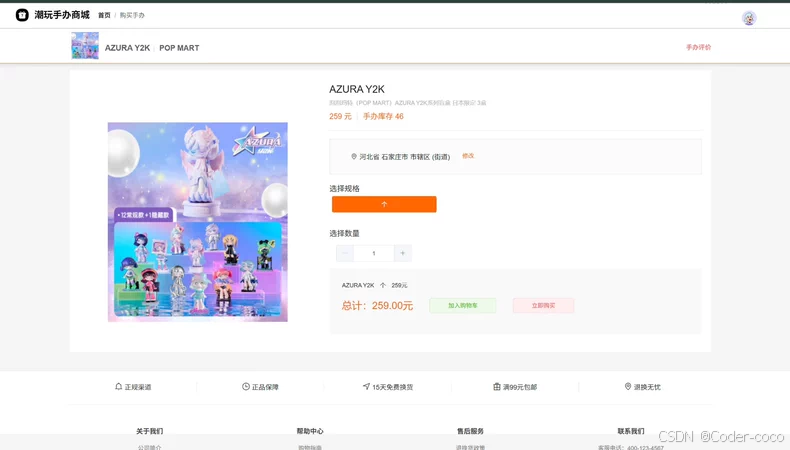Click 加入购物车 add to cart button
The width and height of the screenshot is (790, 450).
coord(463,305)
